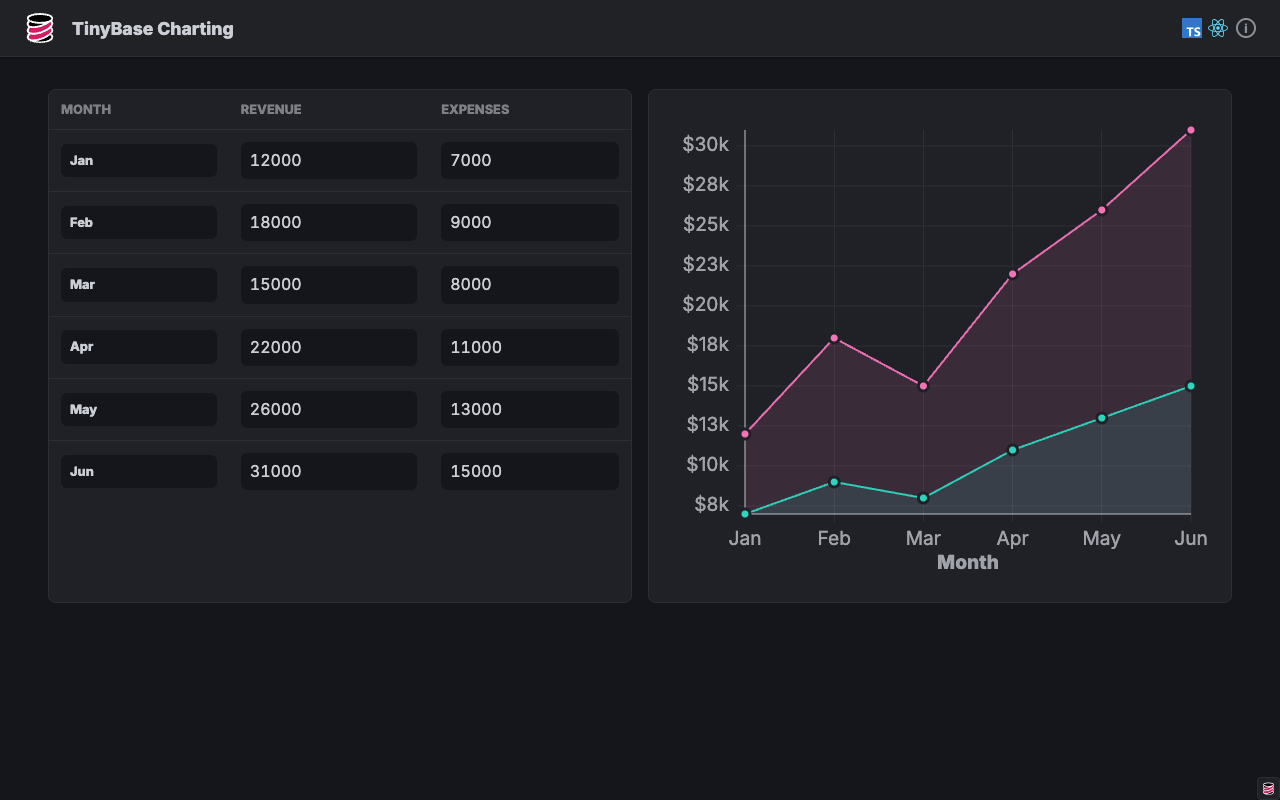Screen dimensions: 1280x800
Task: Select the teal expenses point for Mar
Action: (x=923, y=498)
